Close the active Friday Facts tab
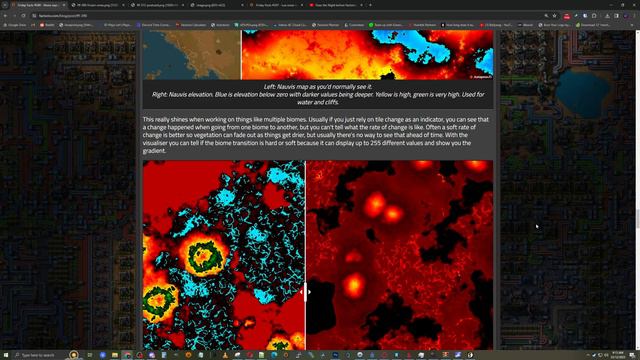This screenshot has width=640, height=360. point(64,5)
